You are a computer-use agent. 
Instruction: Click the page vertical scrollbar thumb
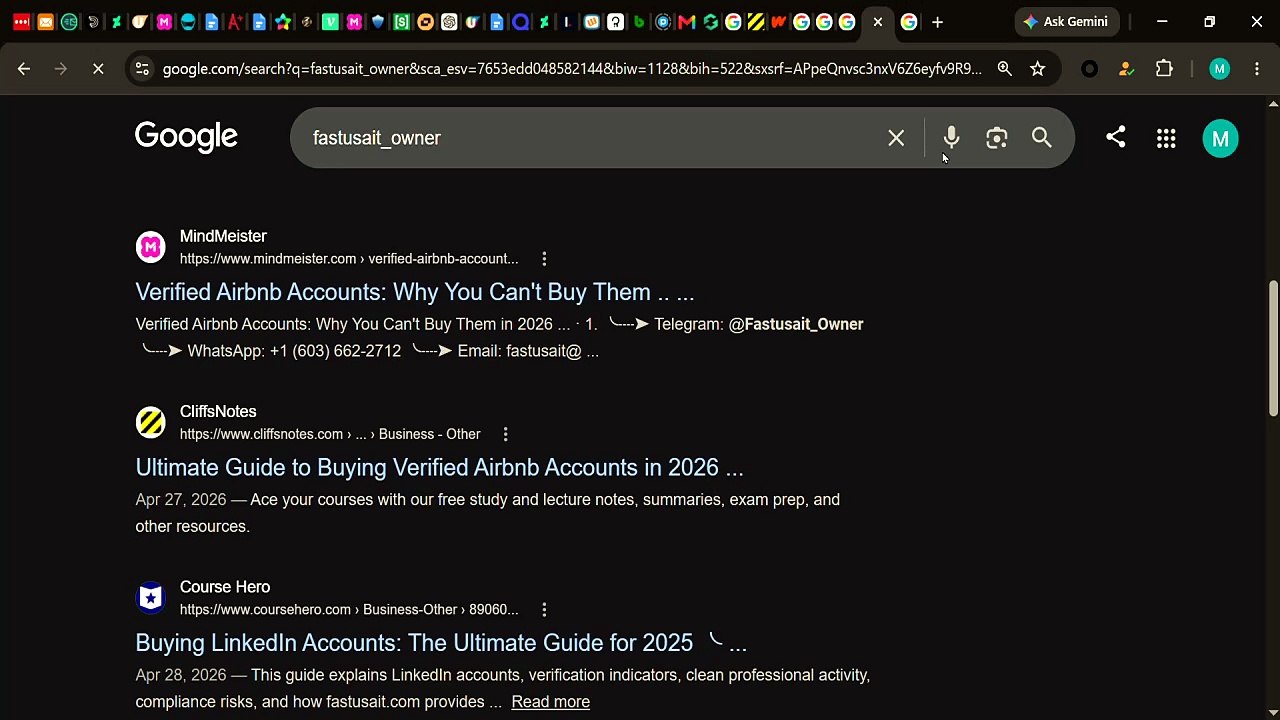click(1272, 348)
